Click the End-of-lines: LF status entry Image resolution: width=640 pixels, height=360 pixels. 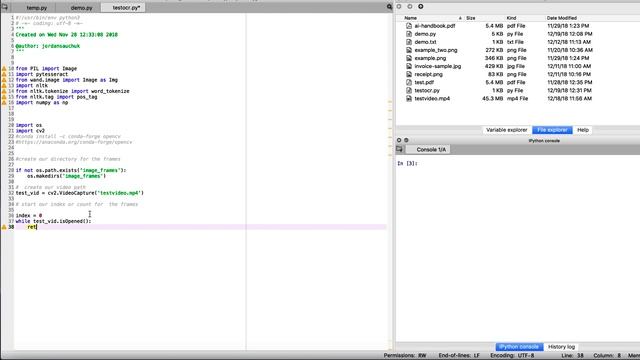[x=459, y=356]
